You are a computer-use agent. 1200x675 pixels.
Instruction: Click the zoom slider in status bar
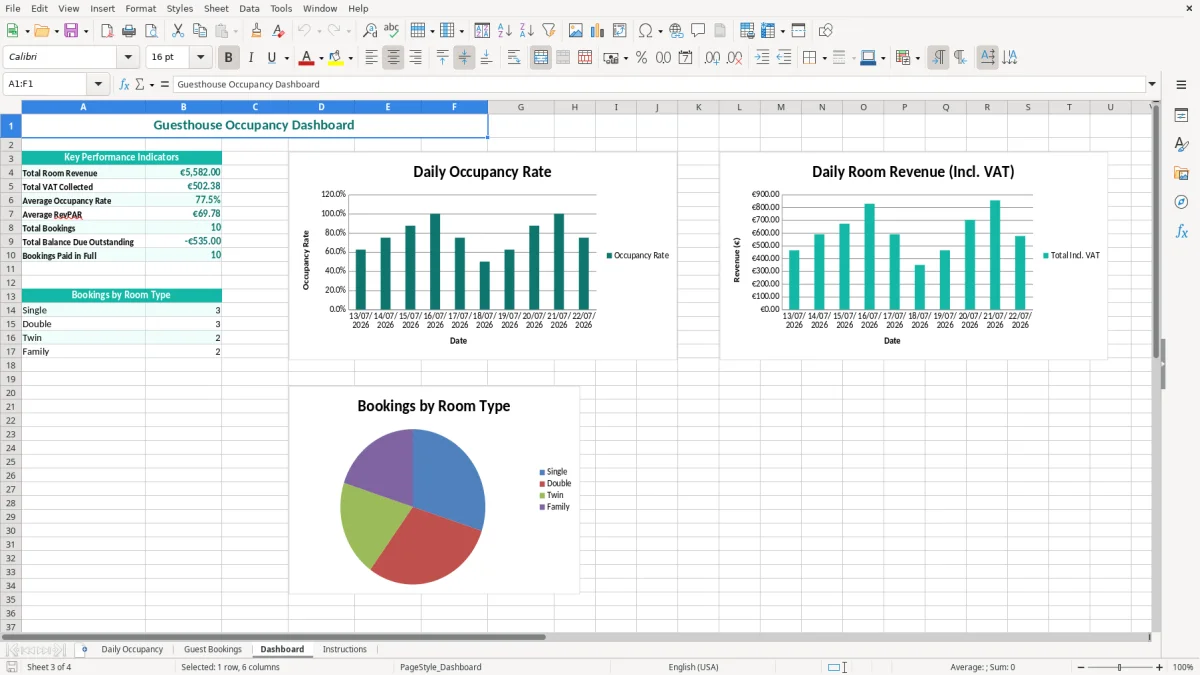click(1120, 667)
